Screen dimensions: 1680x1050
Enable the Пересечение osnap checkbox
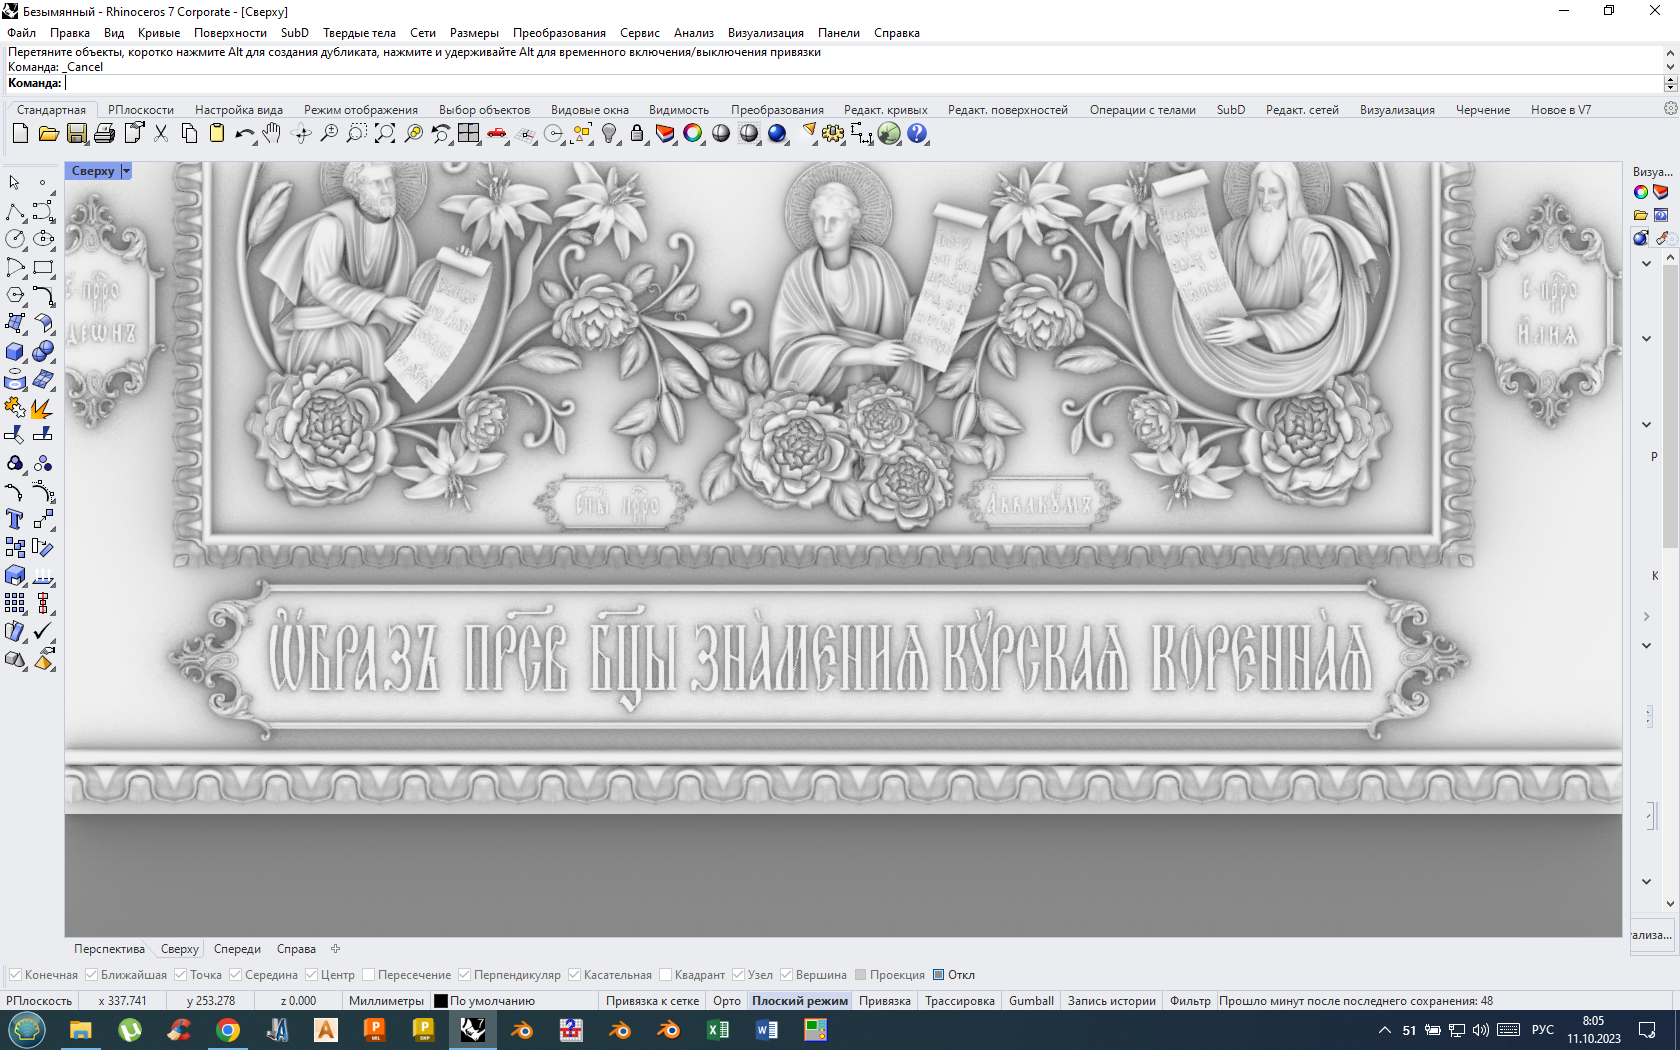click(x=368, y=975)
